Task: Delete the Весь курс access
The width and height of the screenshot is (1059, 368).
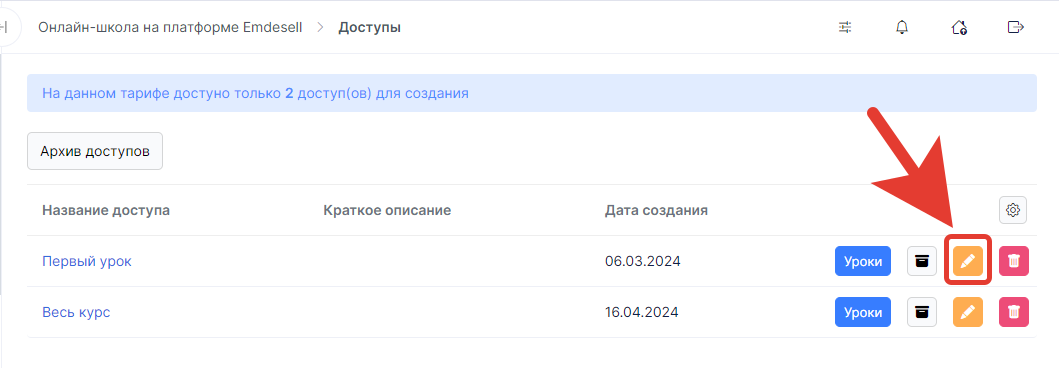Action: [x=1014, y=312]
